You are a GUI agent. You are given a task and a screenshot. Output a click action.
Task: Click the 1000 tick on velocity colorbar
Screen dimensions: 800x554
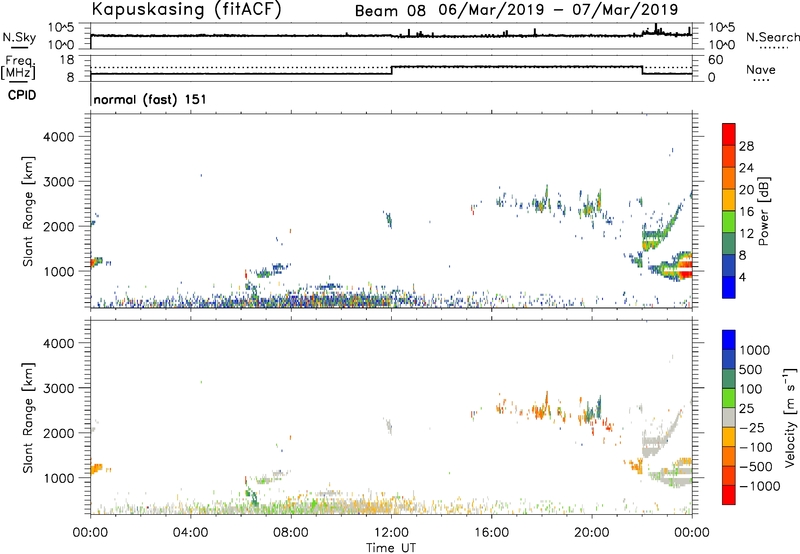coord(754,350)
